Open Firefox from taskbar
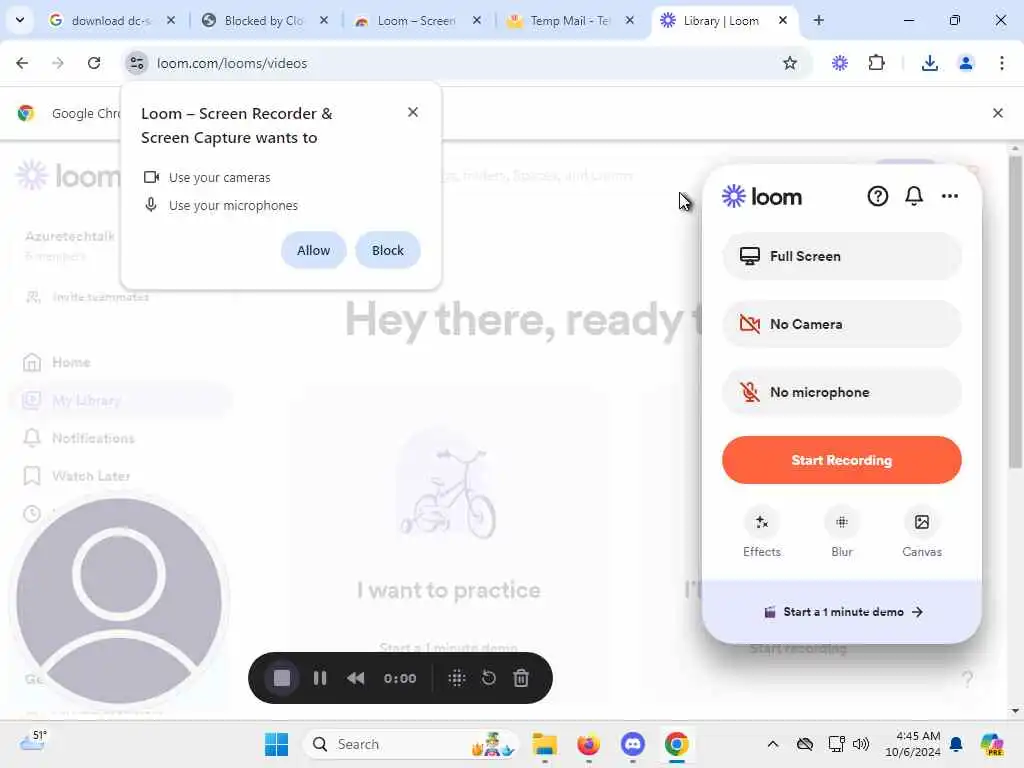The width and height of the screenshot is (1024, 768). coord(588,744)
